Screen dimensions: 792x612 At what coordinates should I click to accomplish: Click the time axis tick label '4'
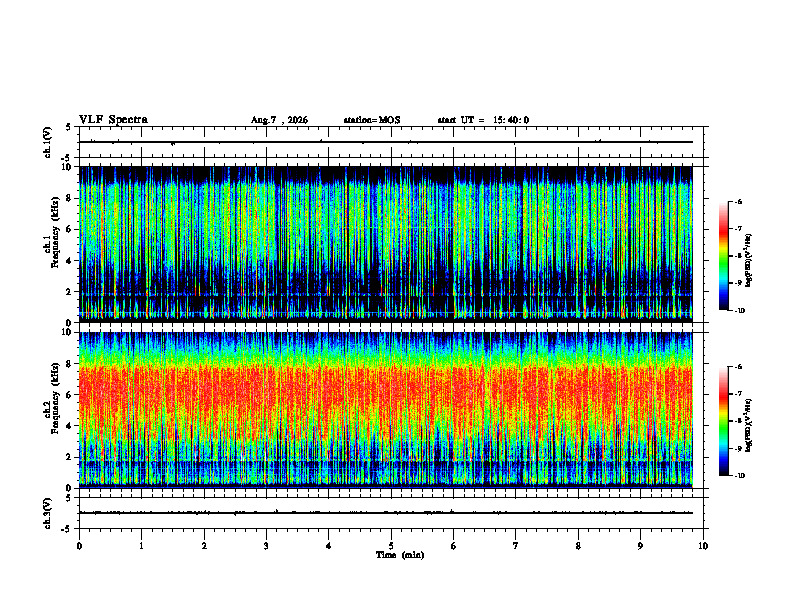click(x=328, y=546)
